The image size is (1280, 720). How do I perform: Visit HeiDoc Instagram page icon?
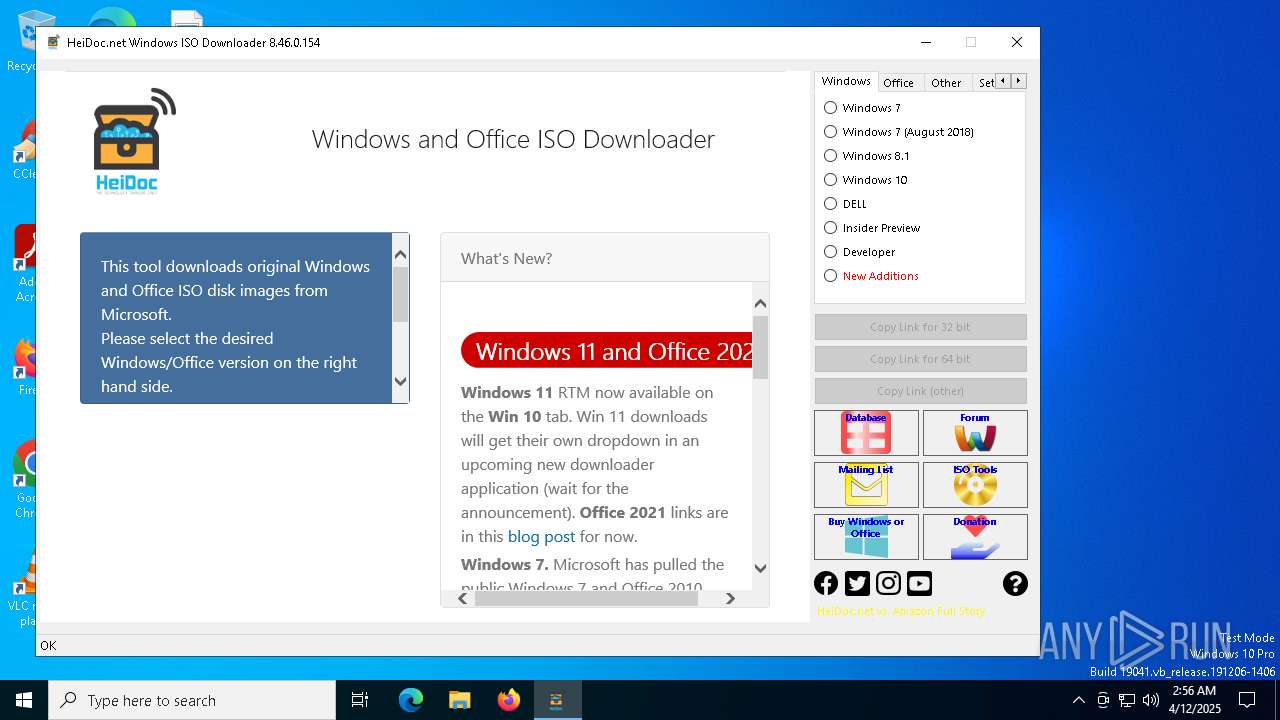click(x=888, y=583)
